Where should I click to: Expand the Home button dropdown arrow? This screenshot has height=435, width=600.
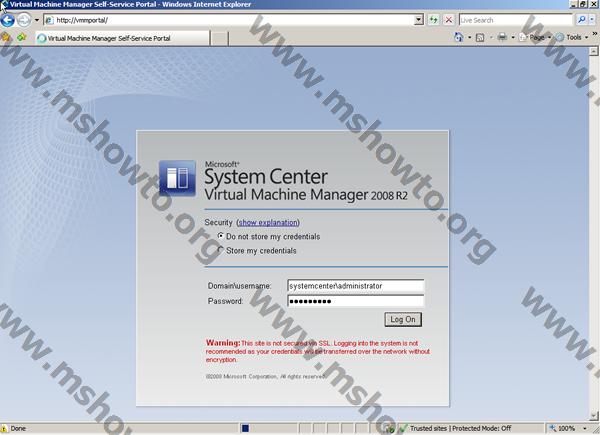470,37
